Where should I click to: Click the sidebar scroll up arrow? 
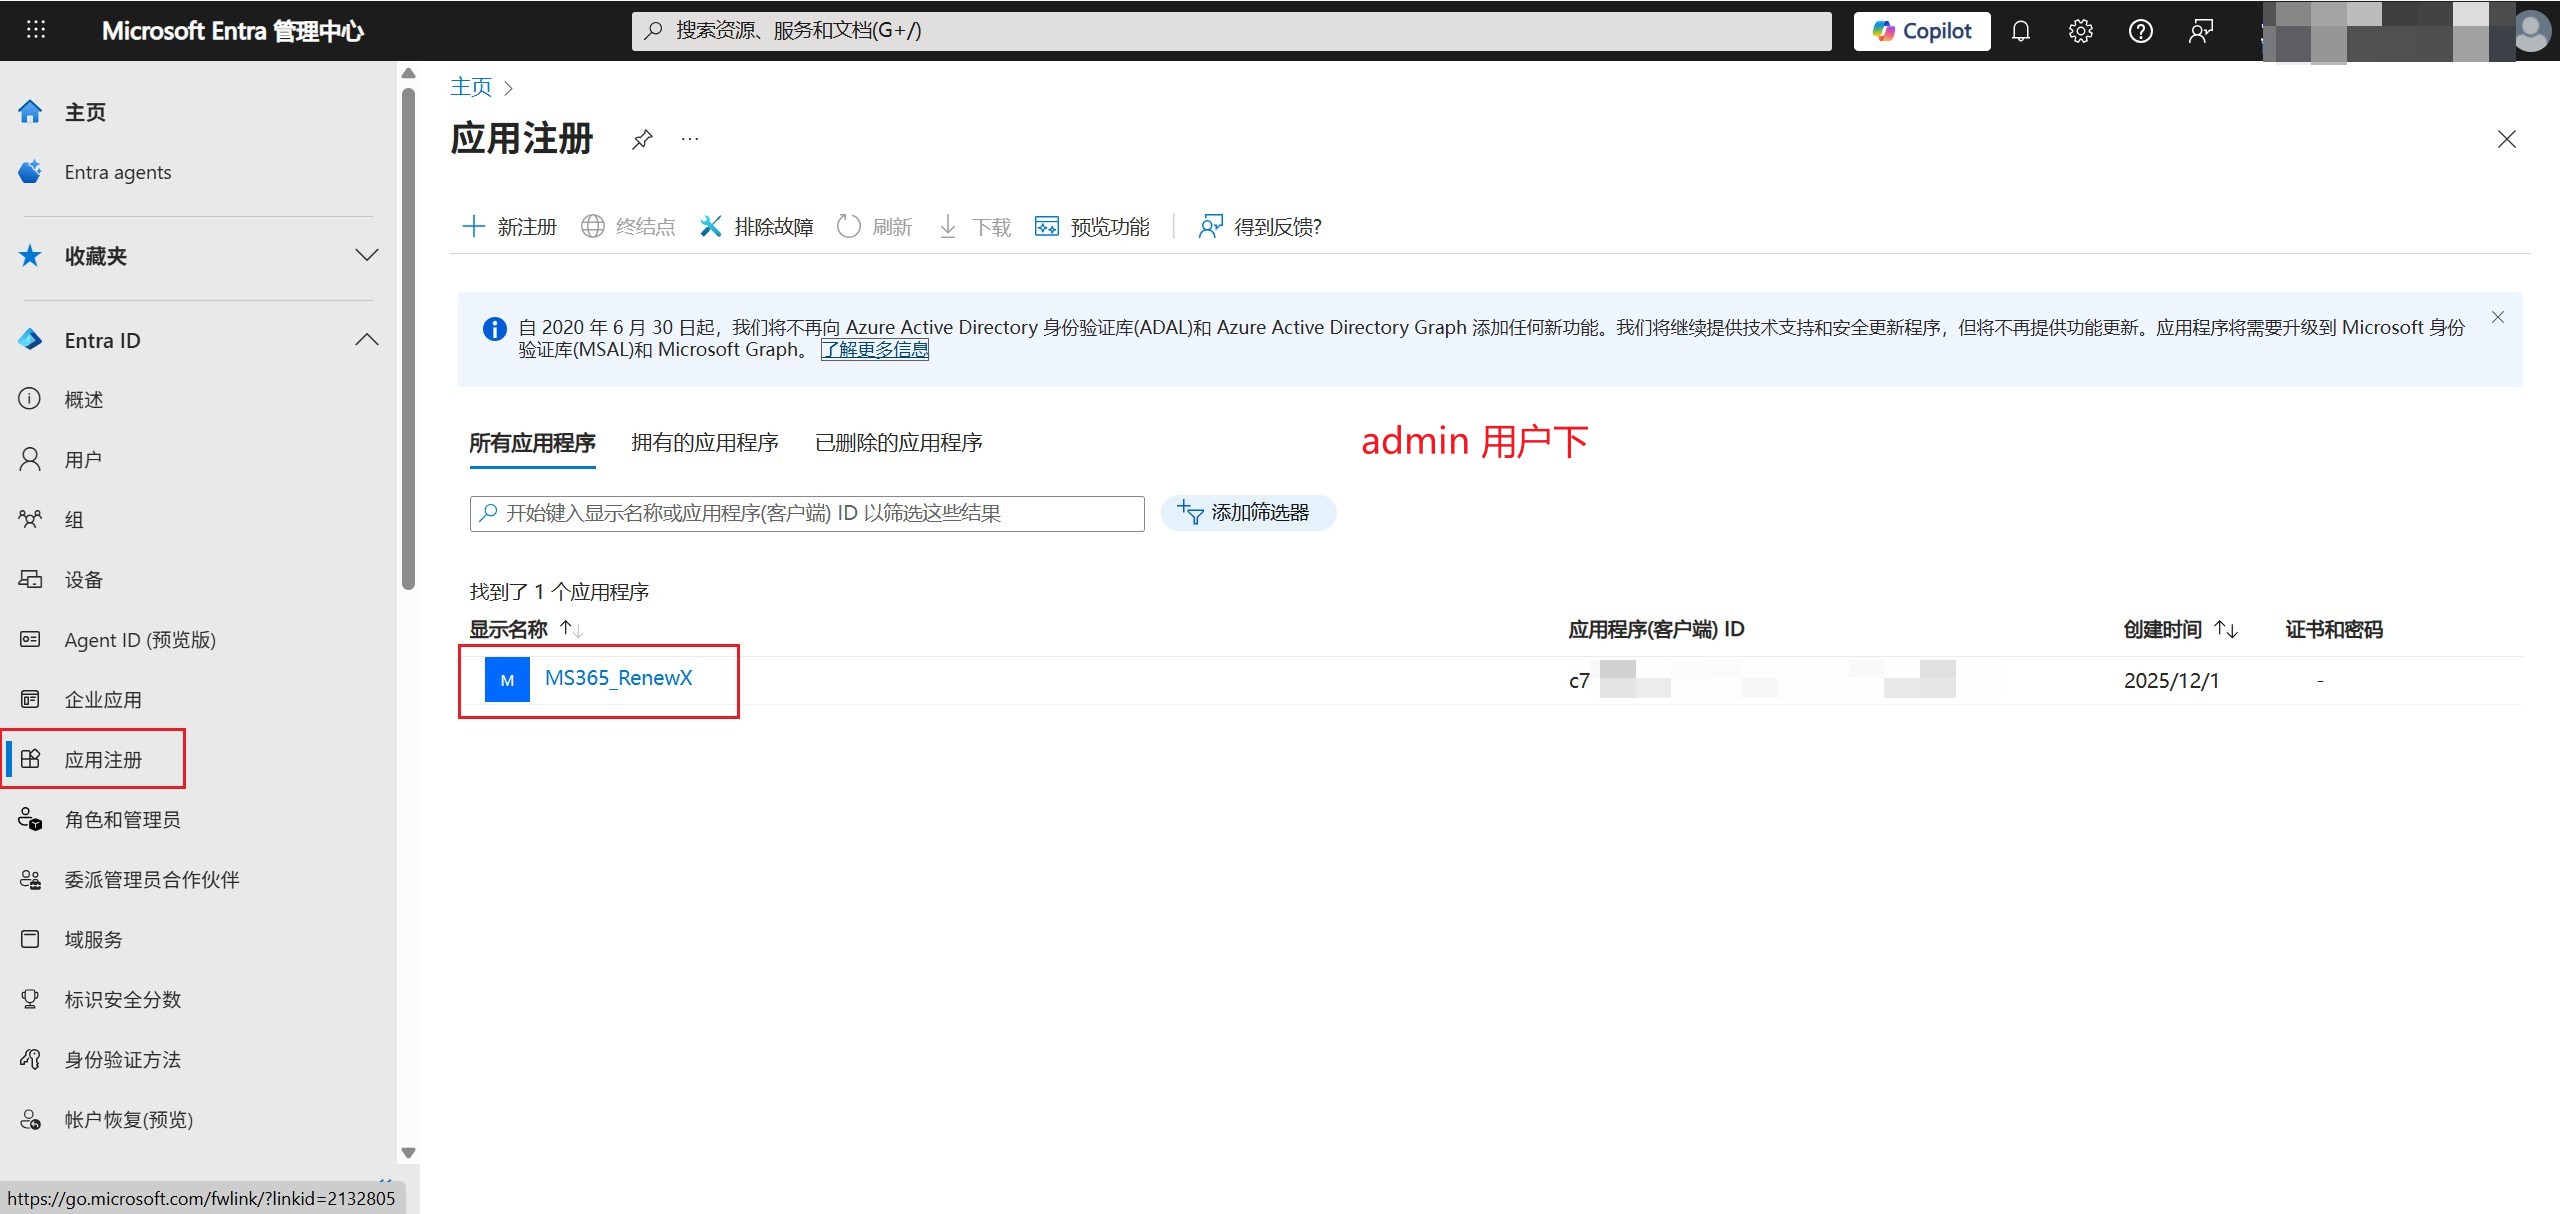[x=408, y=73]
